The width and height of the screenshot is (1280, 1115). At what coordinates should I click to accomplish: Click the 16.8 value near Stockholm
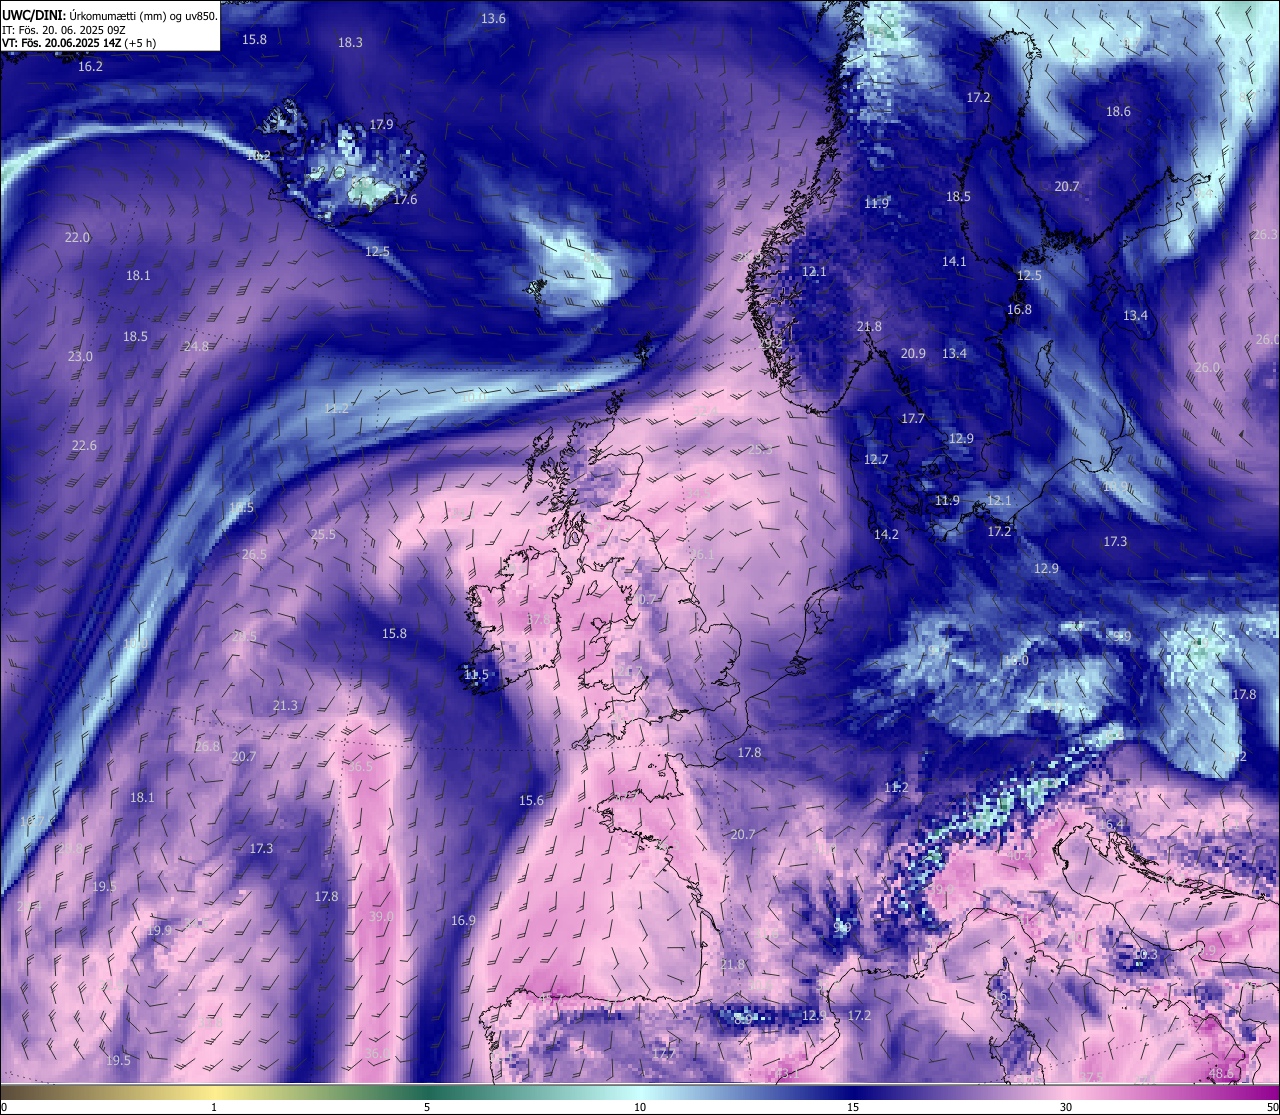[x=1019, y=310]
